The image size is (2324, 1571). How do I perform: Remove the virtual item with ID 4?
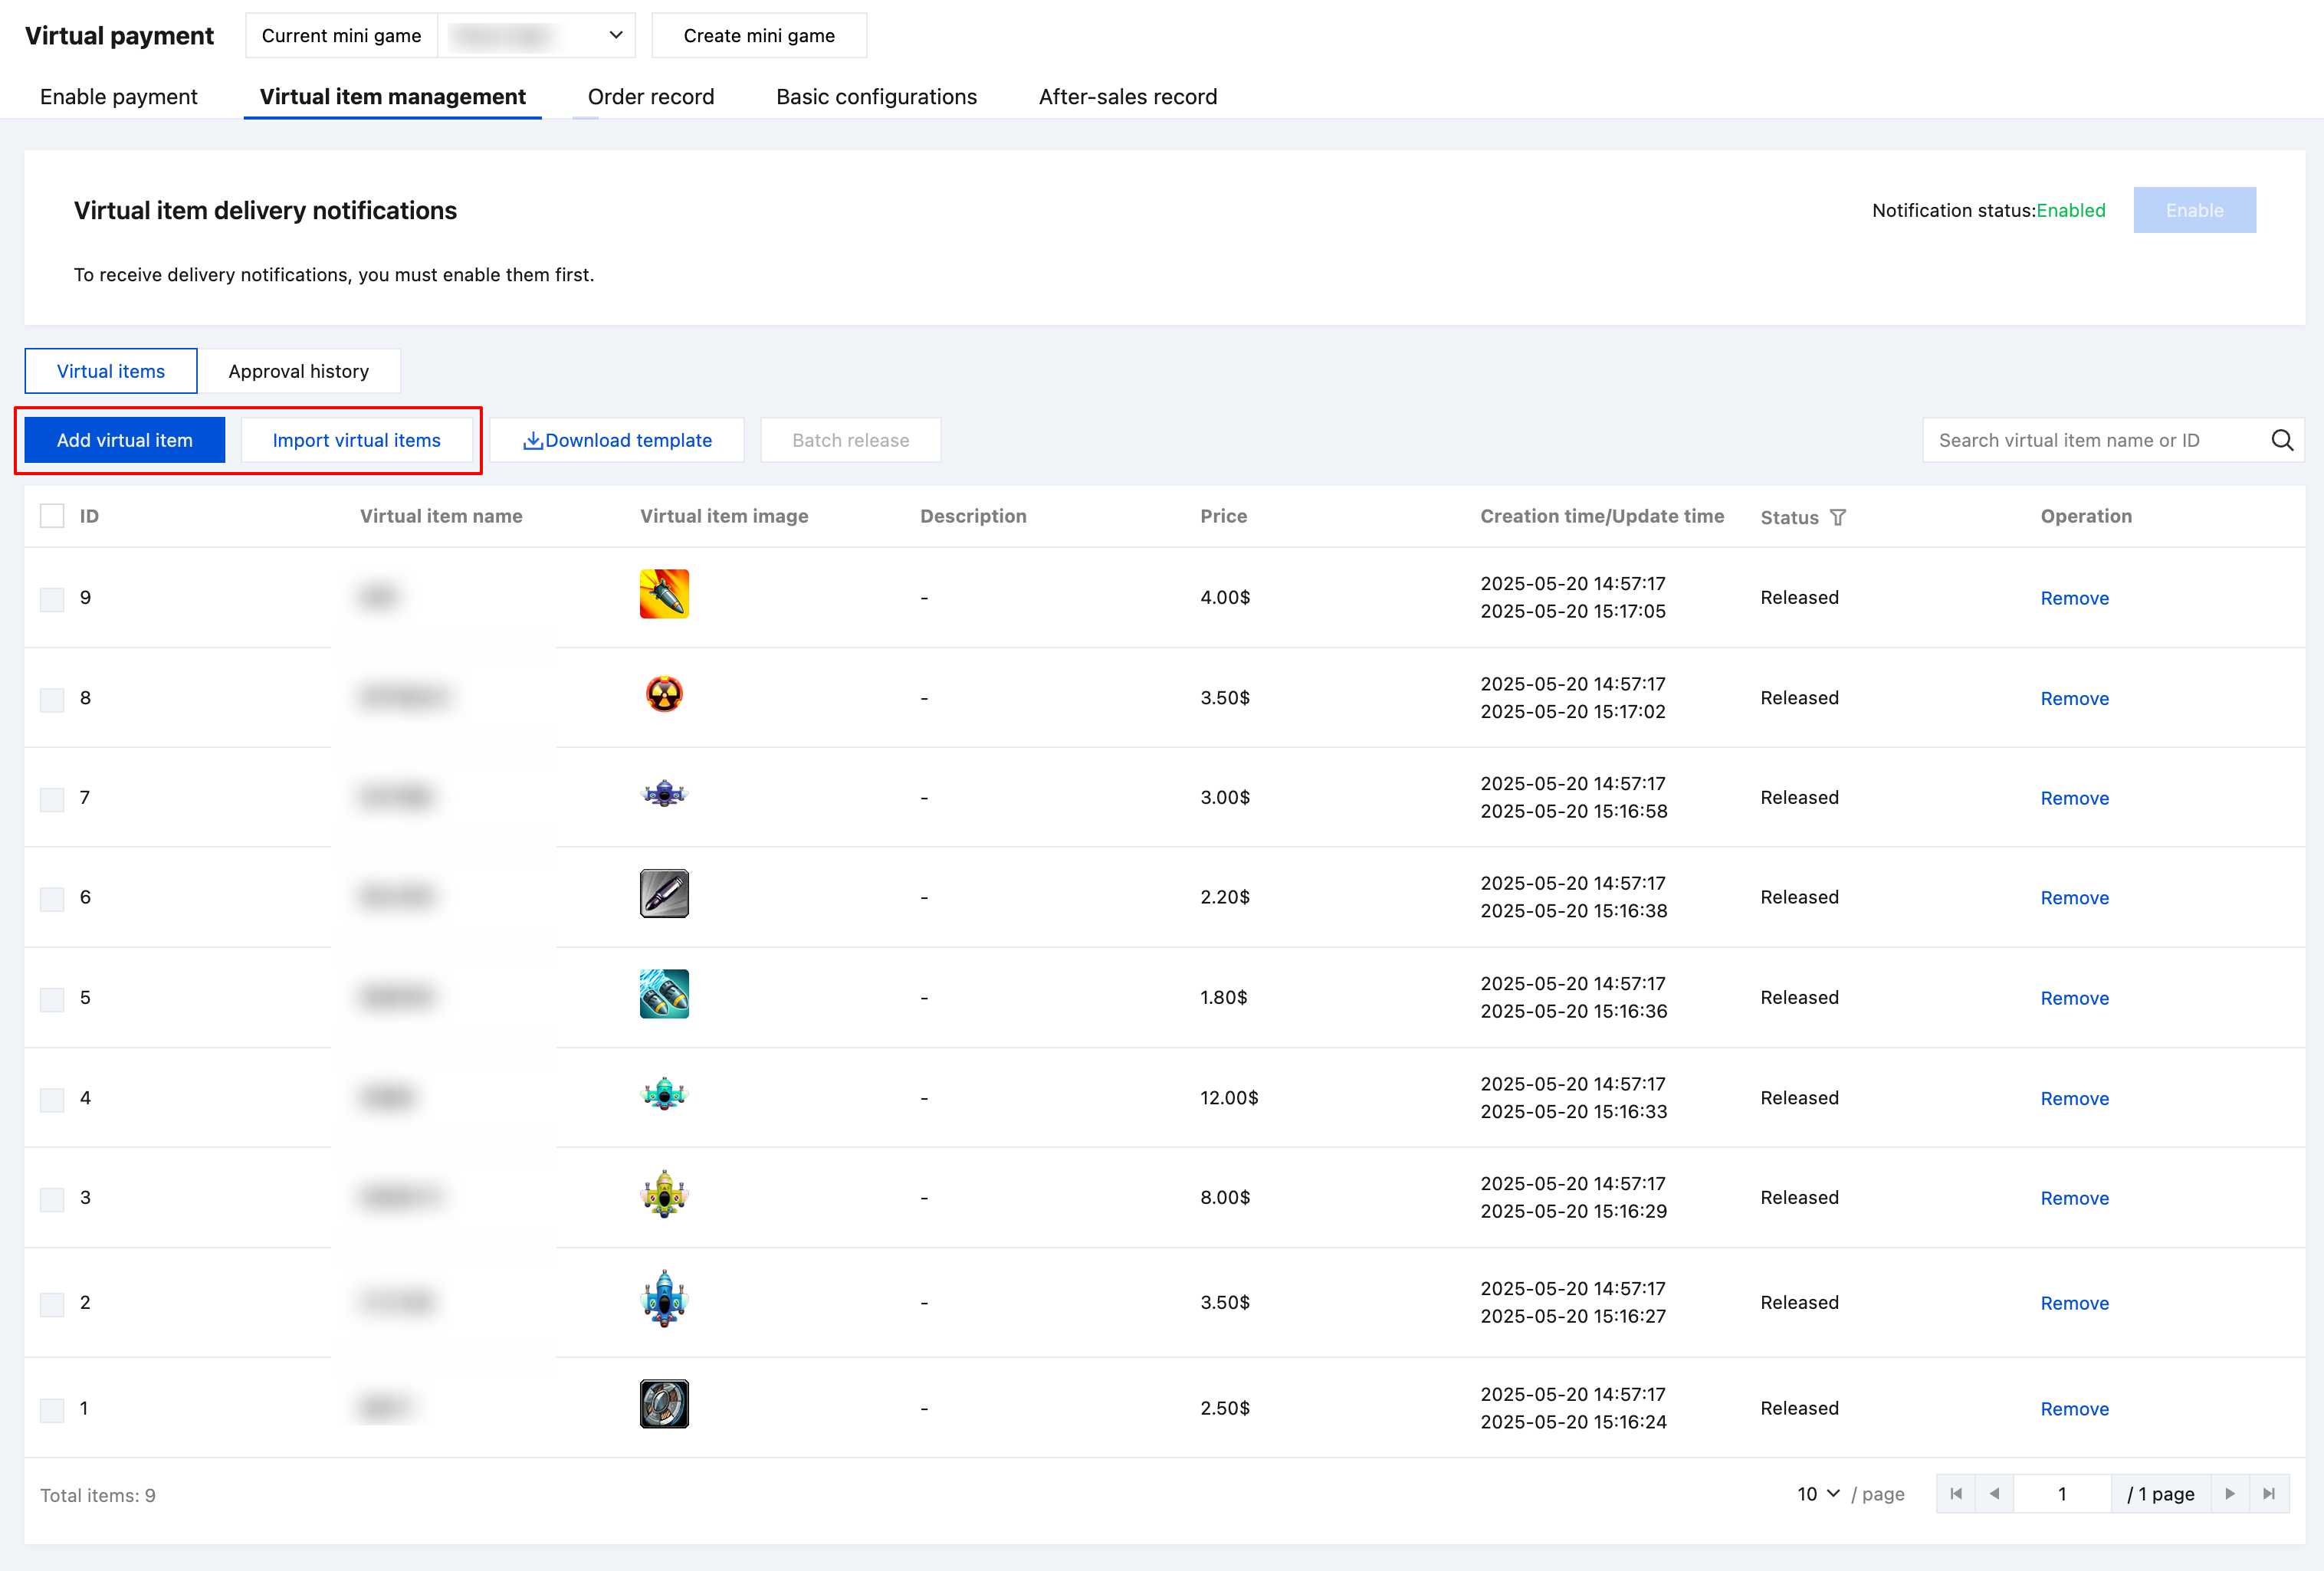click(x=2074, y=1098)
